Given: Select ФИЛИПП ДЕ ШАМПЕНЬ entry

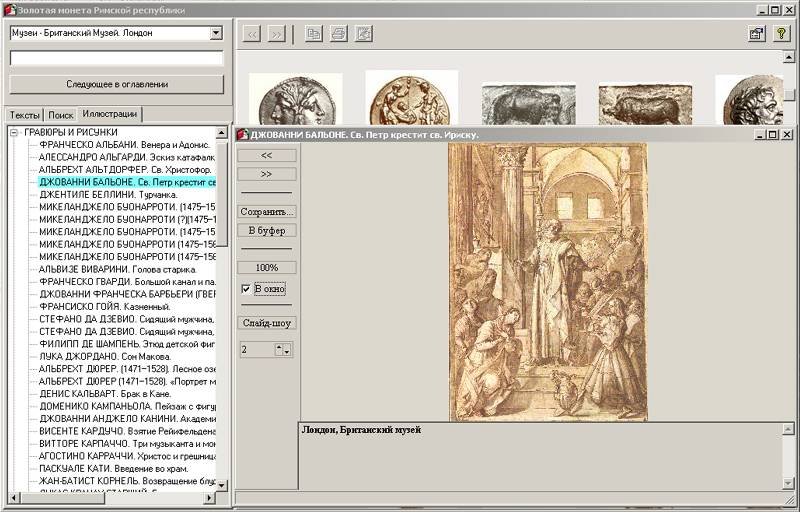Looking at the screenshot, I should click(x=127, y=344).
